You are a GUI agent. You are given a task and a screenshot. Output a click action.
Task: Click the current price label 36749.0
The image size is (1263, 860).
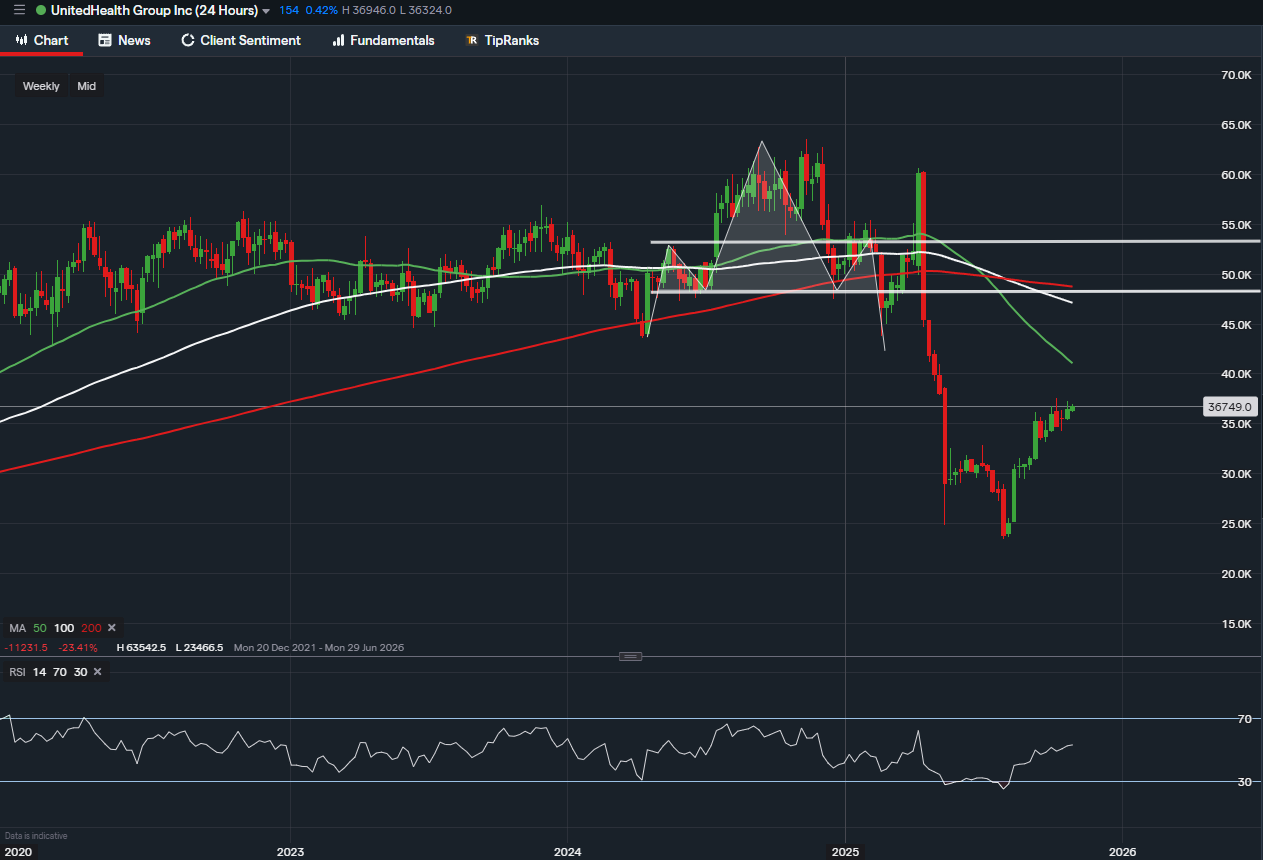[x=1230, y=407]
